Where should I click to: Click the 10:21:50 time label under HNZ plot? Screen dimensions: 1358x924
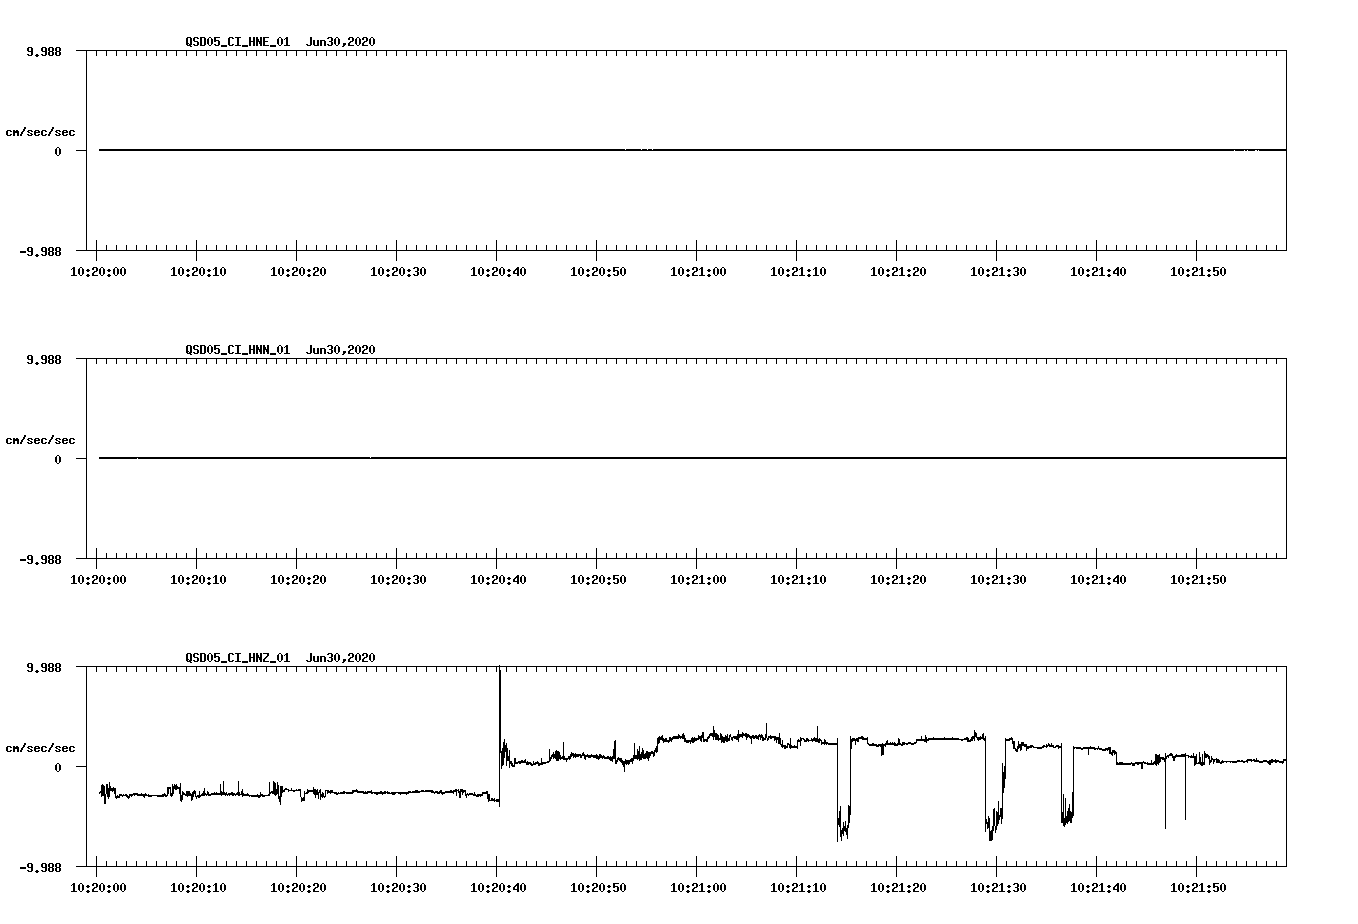(1198, 888)
